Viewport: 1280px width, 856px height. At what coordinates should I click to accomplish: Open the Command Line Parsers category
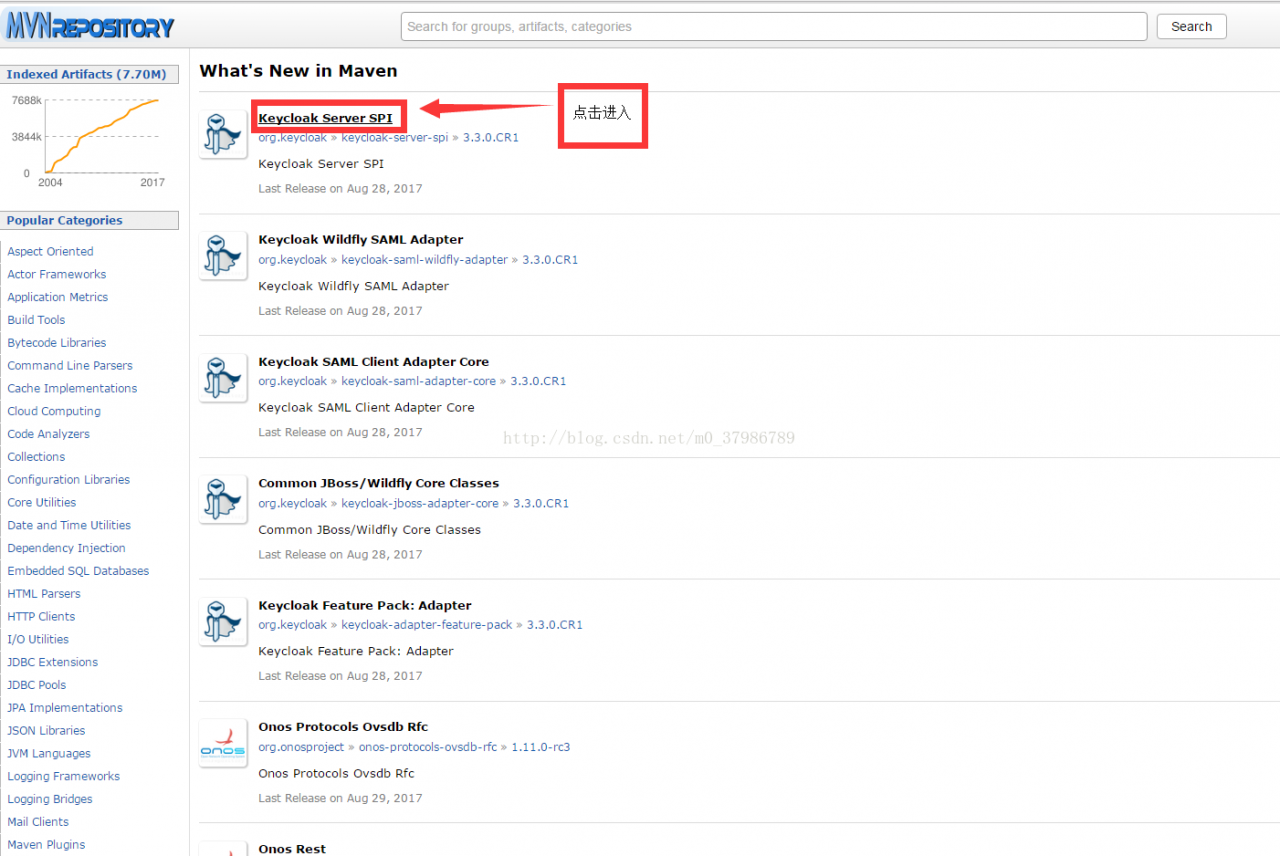pos(70,366)
